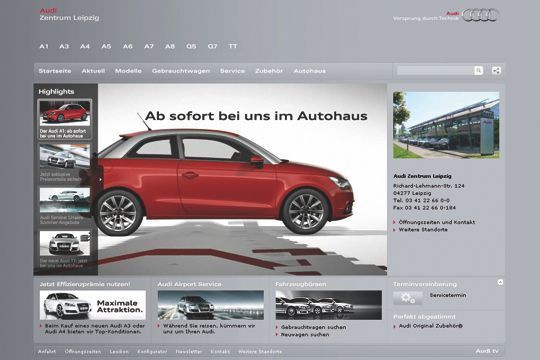
Task: Open the Weitere Standorte sidebar link
Action: pos(423,230)
